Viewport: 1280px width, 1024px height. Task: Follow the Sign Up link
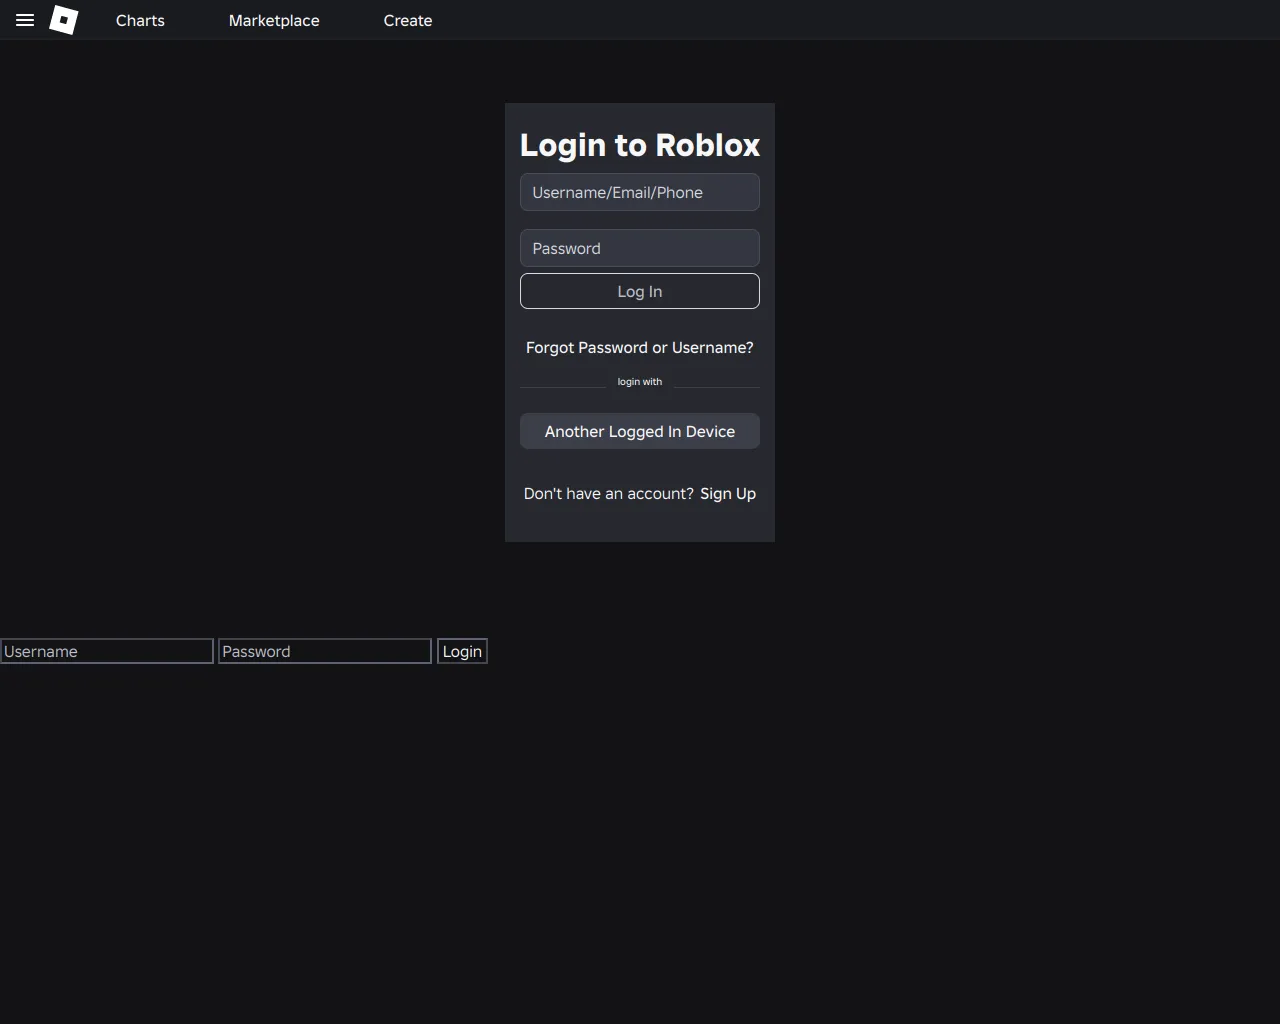click(728, 493)
